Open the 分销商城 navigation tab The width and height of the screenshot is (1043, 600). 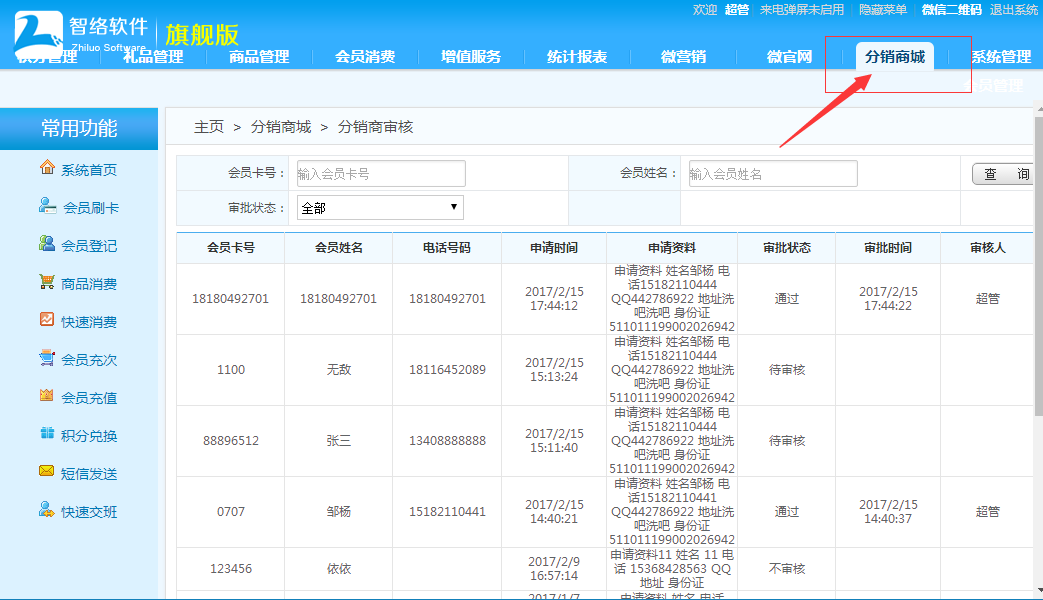click(894, 56)
